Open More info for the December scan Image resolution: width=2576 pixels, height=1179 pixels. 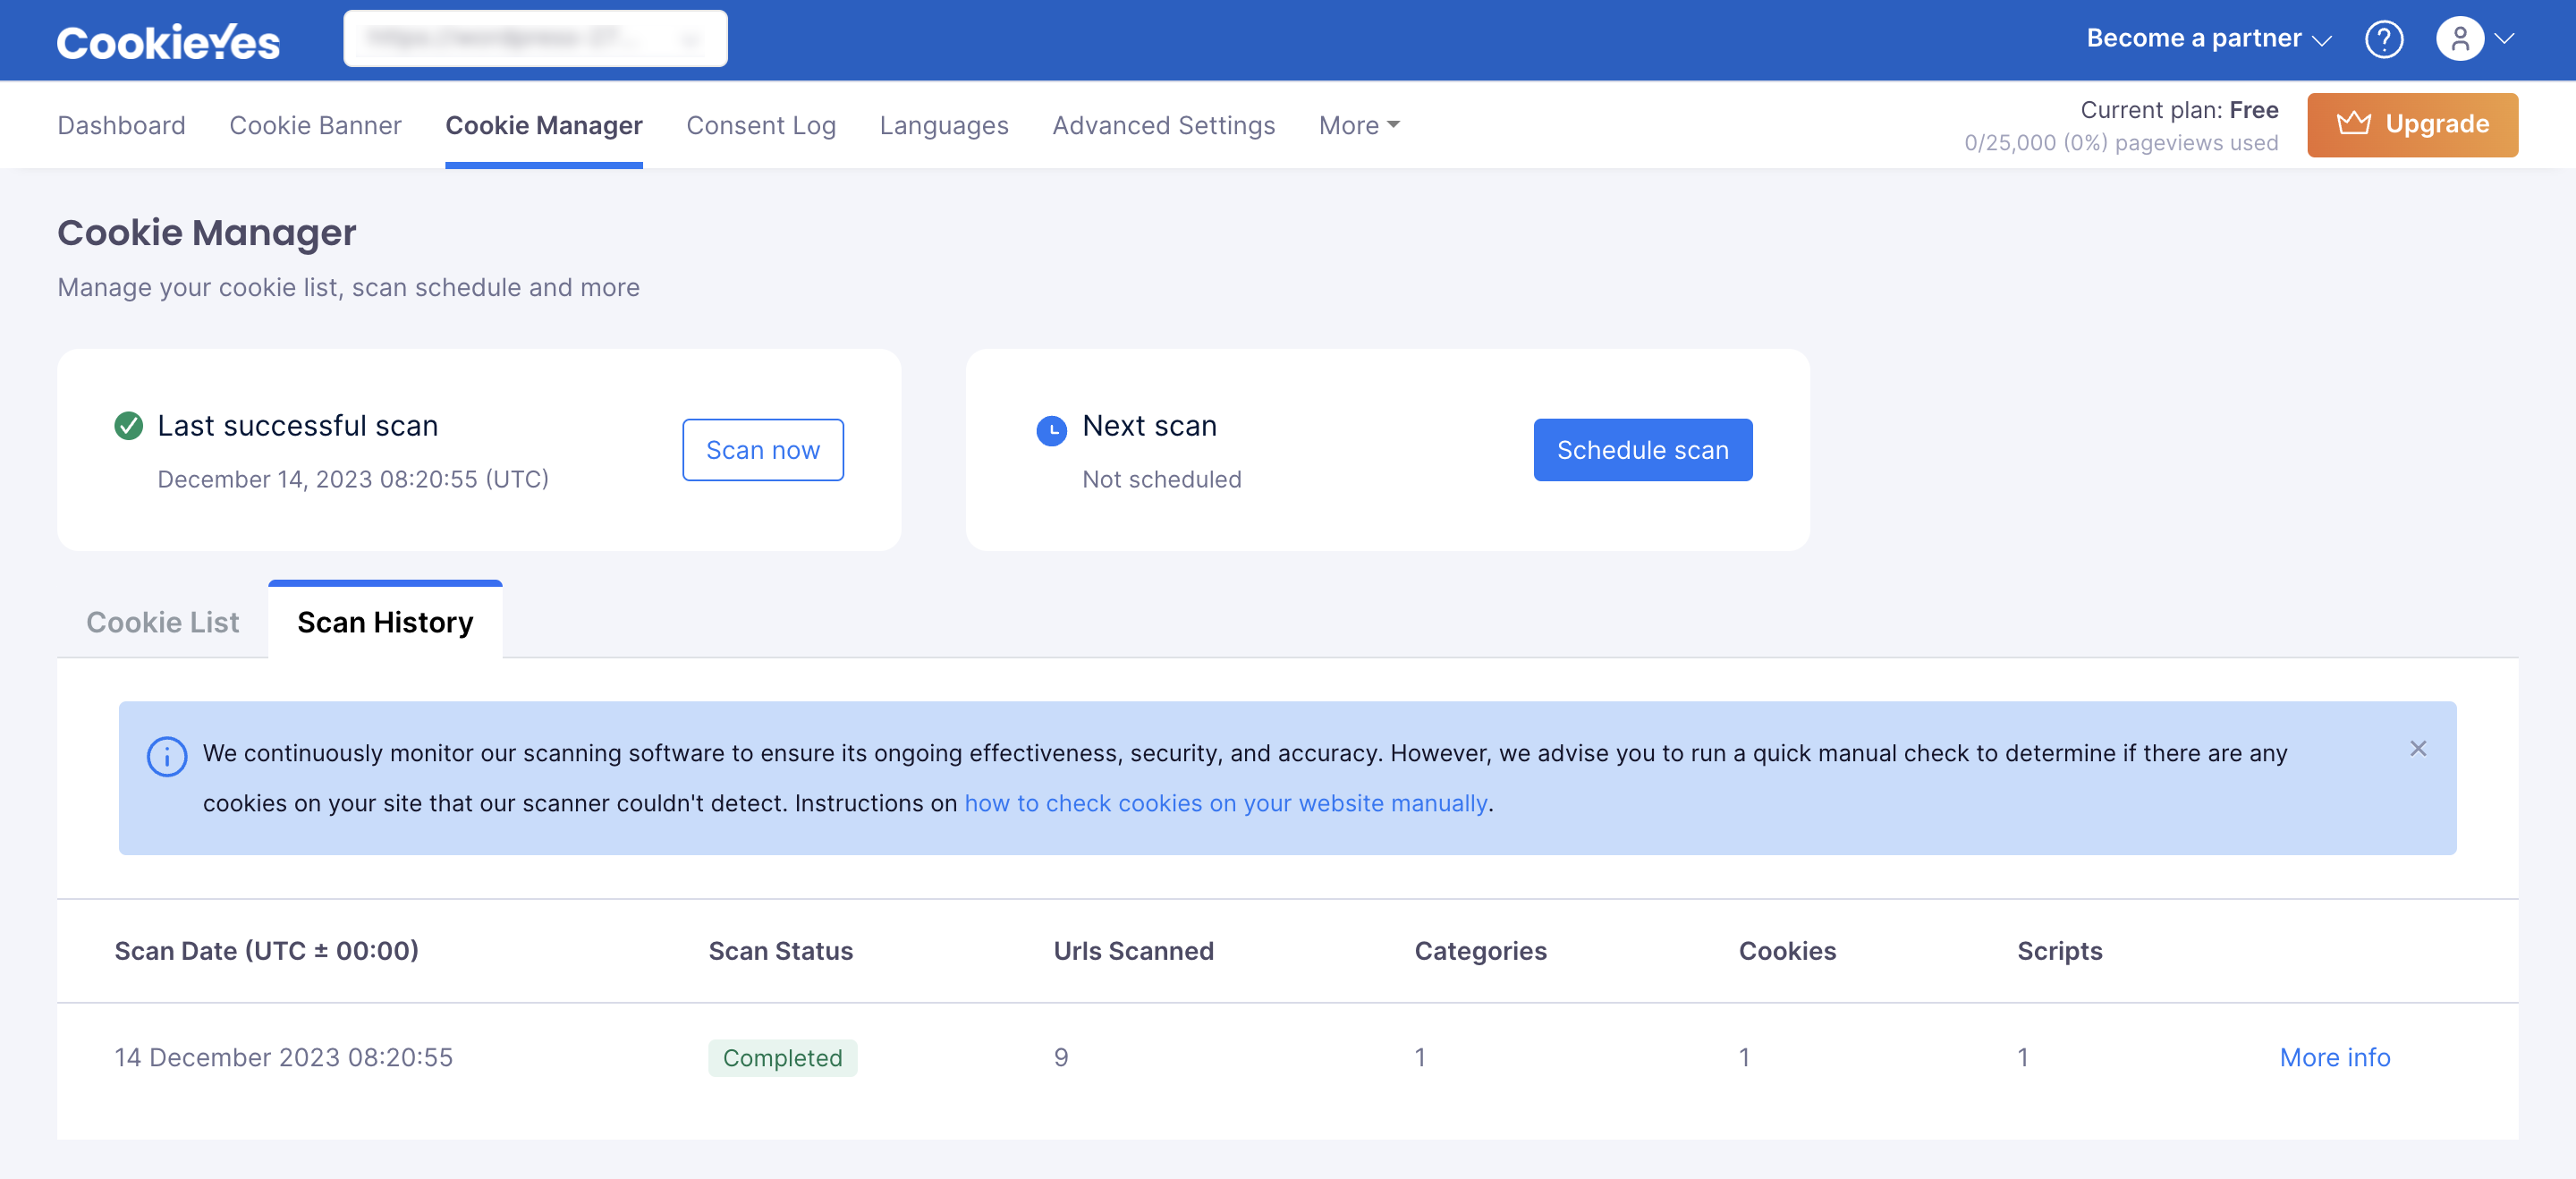[x=2334, y=1057]
